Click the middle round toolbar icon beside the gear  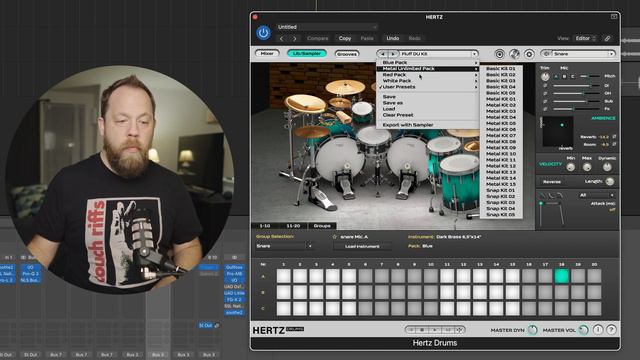[x=514, y=54]
